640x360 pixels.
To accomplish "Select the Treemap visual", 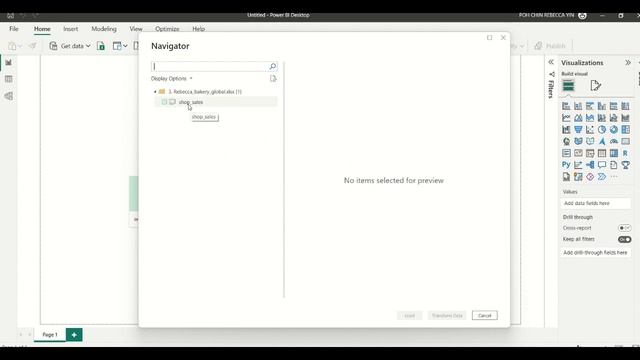I will [625, 130].
